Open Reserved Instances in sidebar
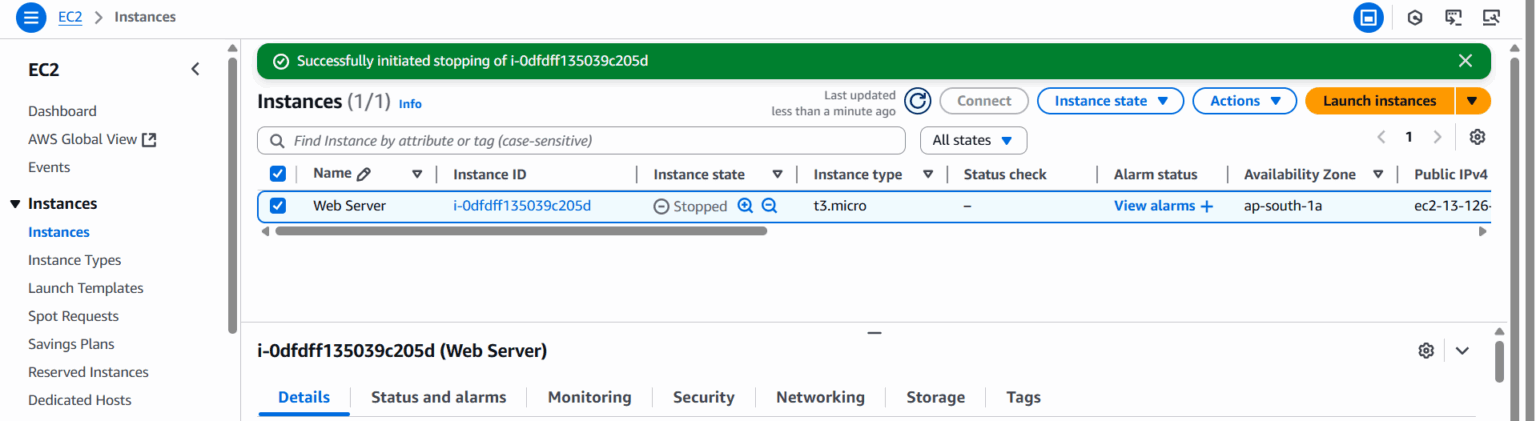The width and height of the screenshot is (1536, 421). point(88,372)
